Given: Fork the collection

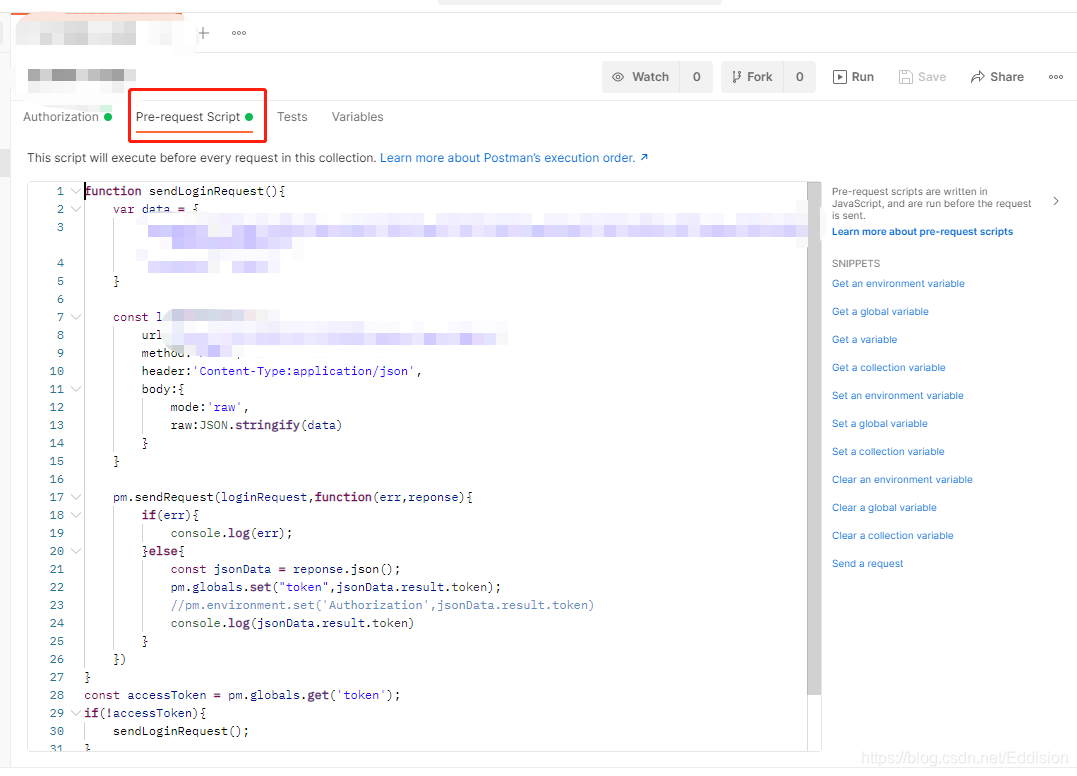Looking at the screenshot, I should (x=752, y=77).
